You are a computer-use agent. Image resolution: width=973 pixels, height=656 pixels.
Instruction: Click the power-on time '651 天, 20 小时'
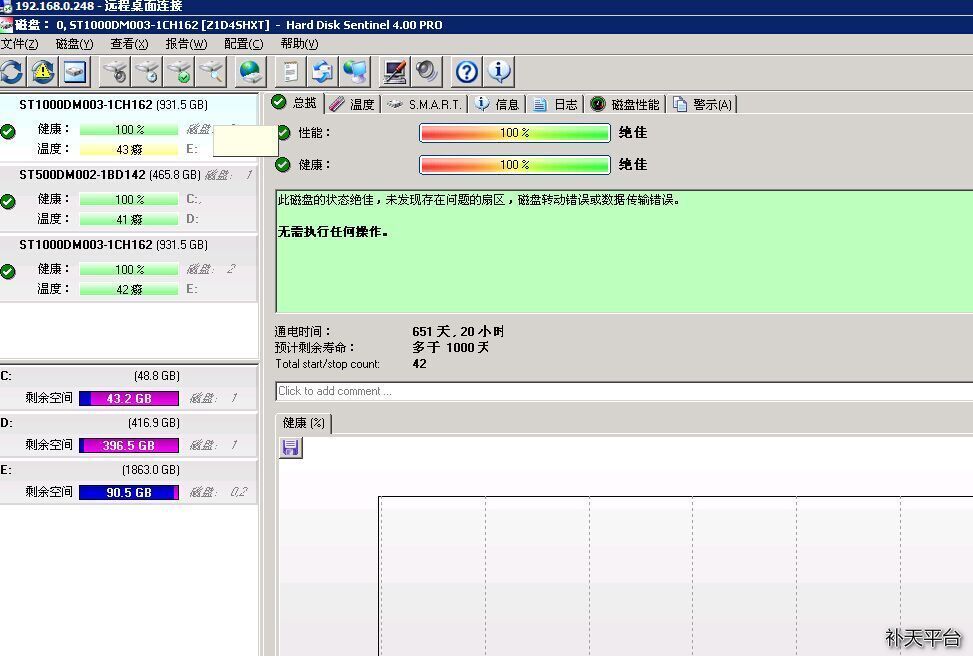click(458, 331)
